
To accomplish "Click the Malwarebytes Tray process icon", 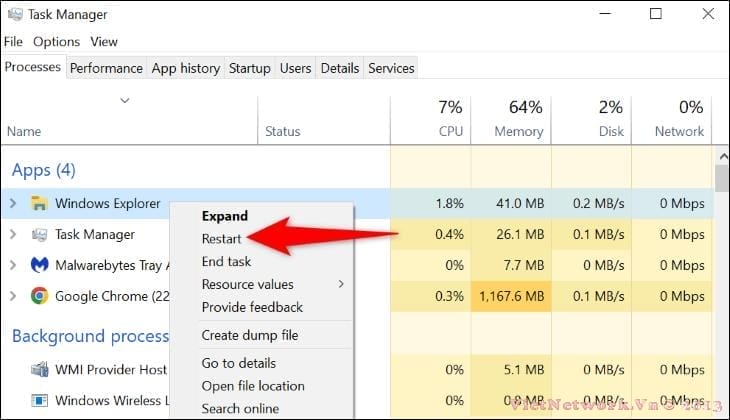I will coord(40,265).
